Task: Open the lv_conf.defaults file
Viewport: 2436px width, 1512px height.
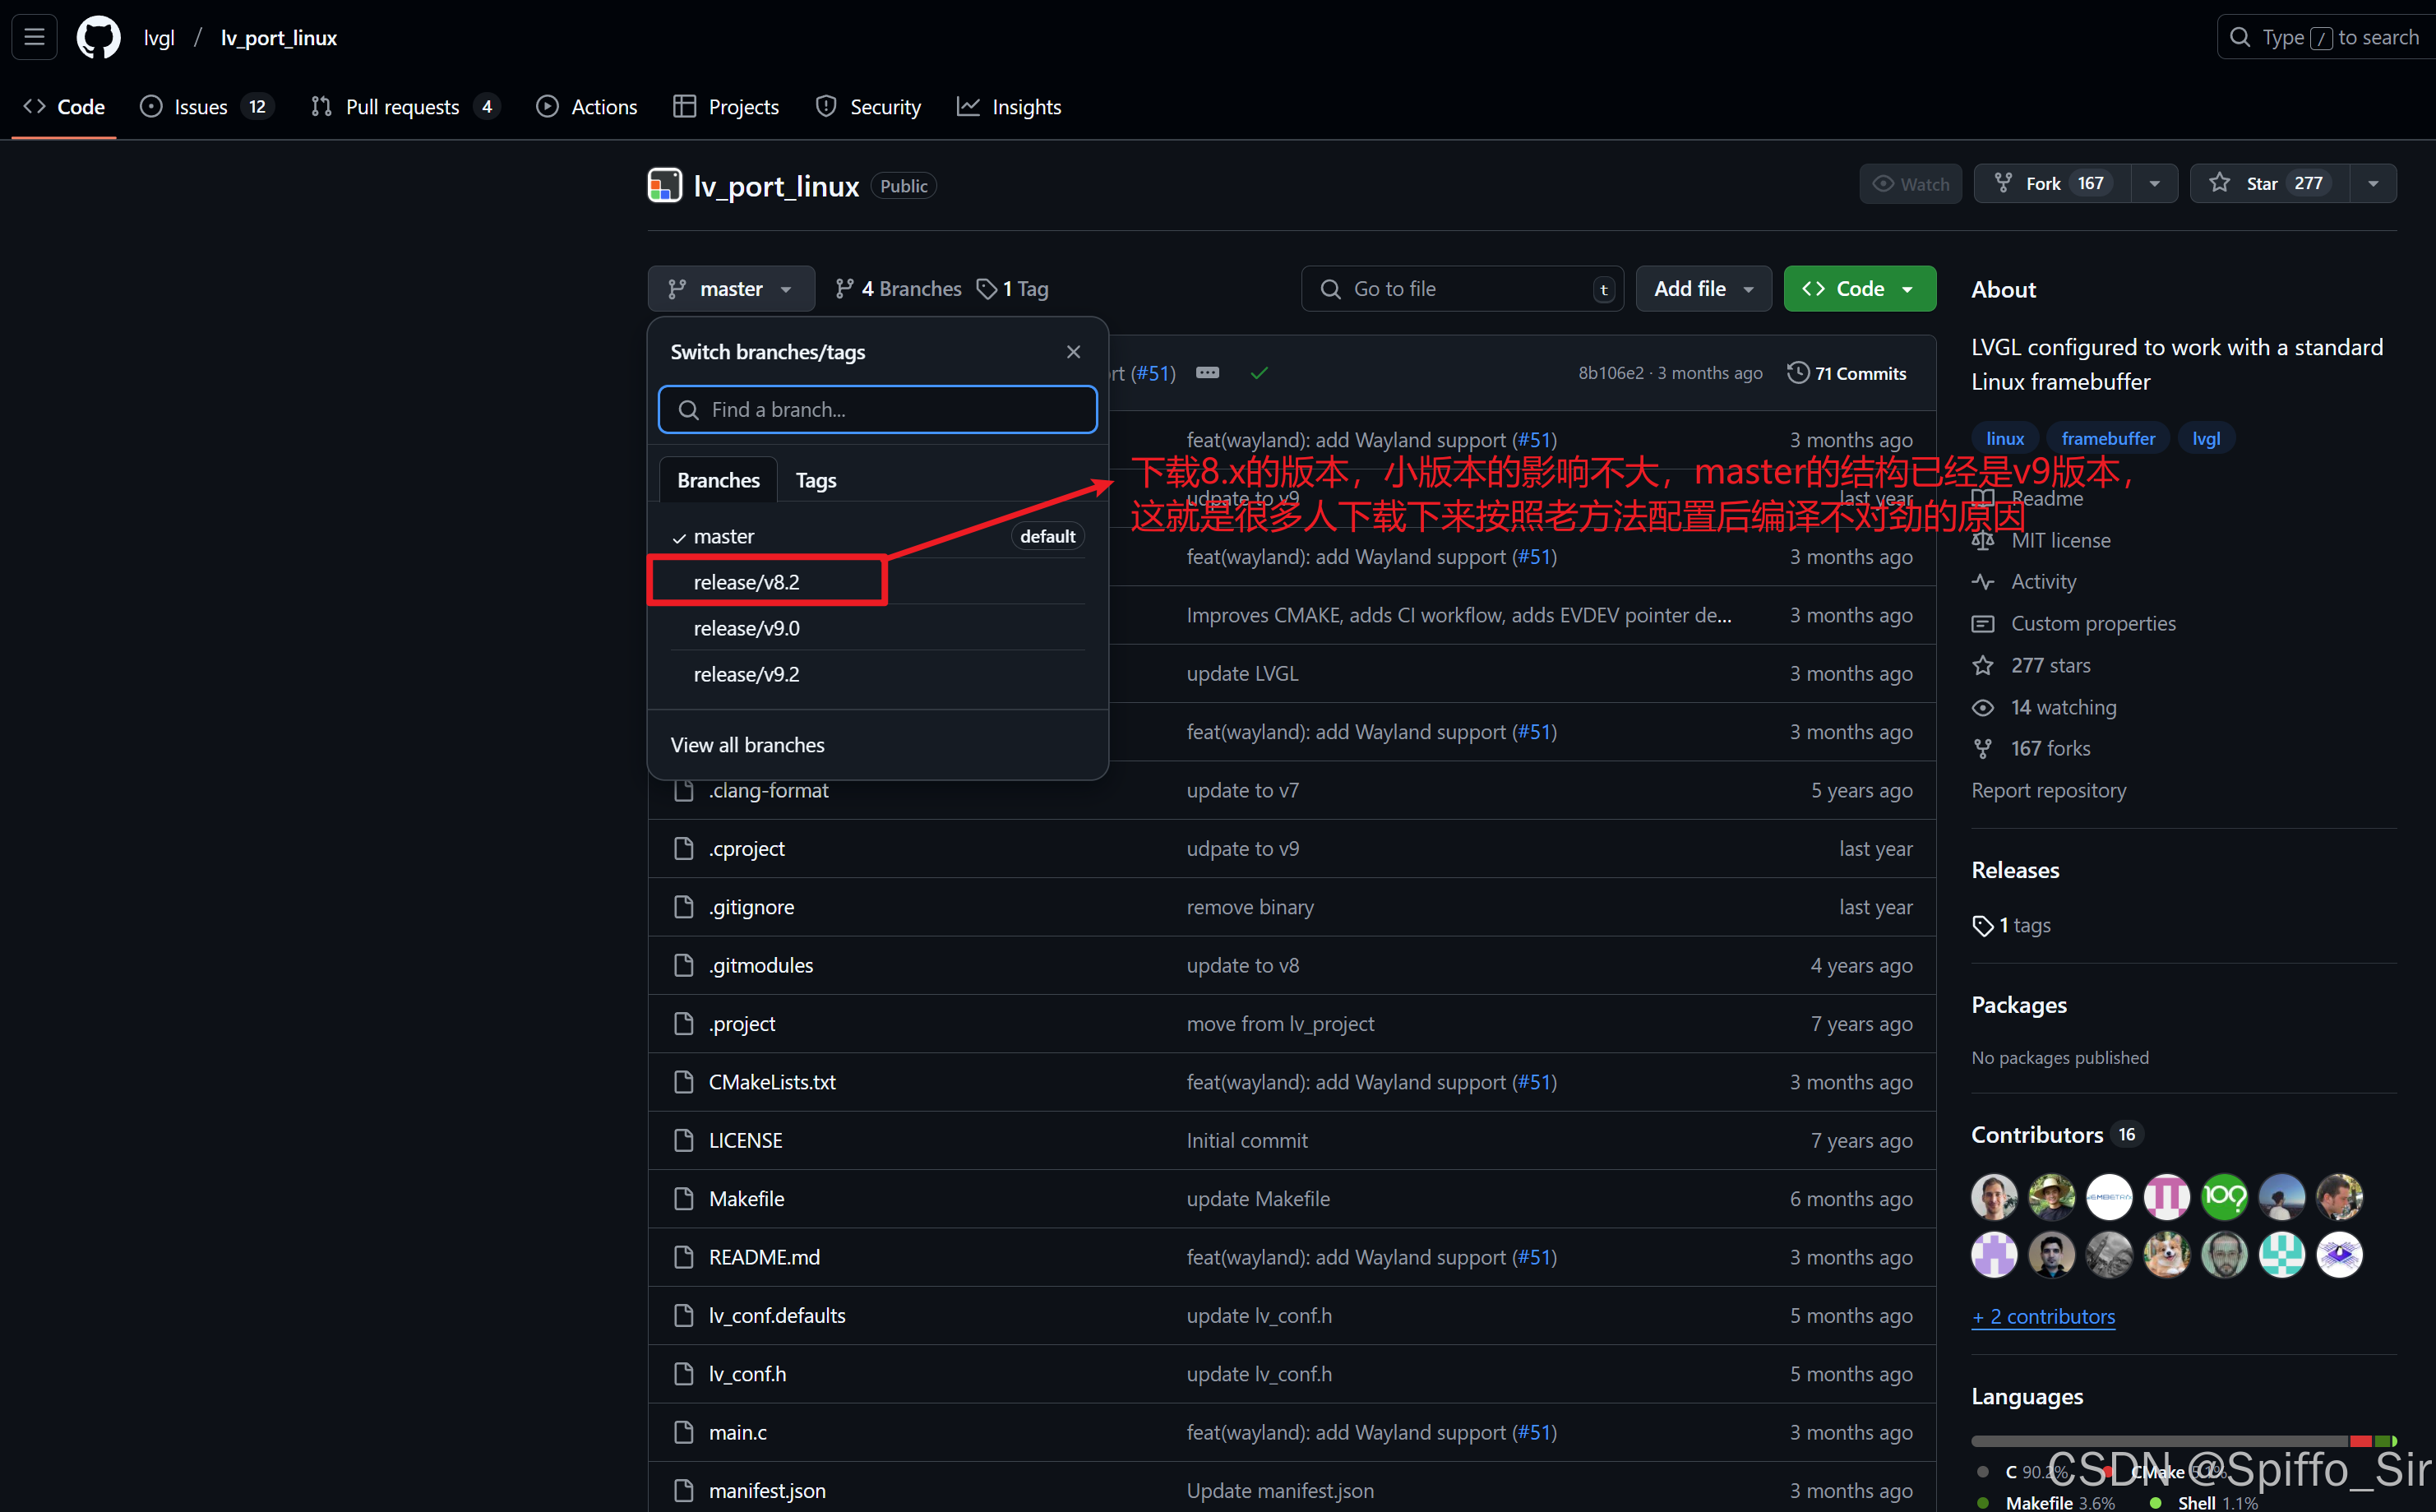Action: point(777,1315)
